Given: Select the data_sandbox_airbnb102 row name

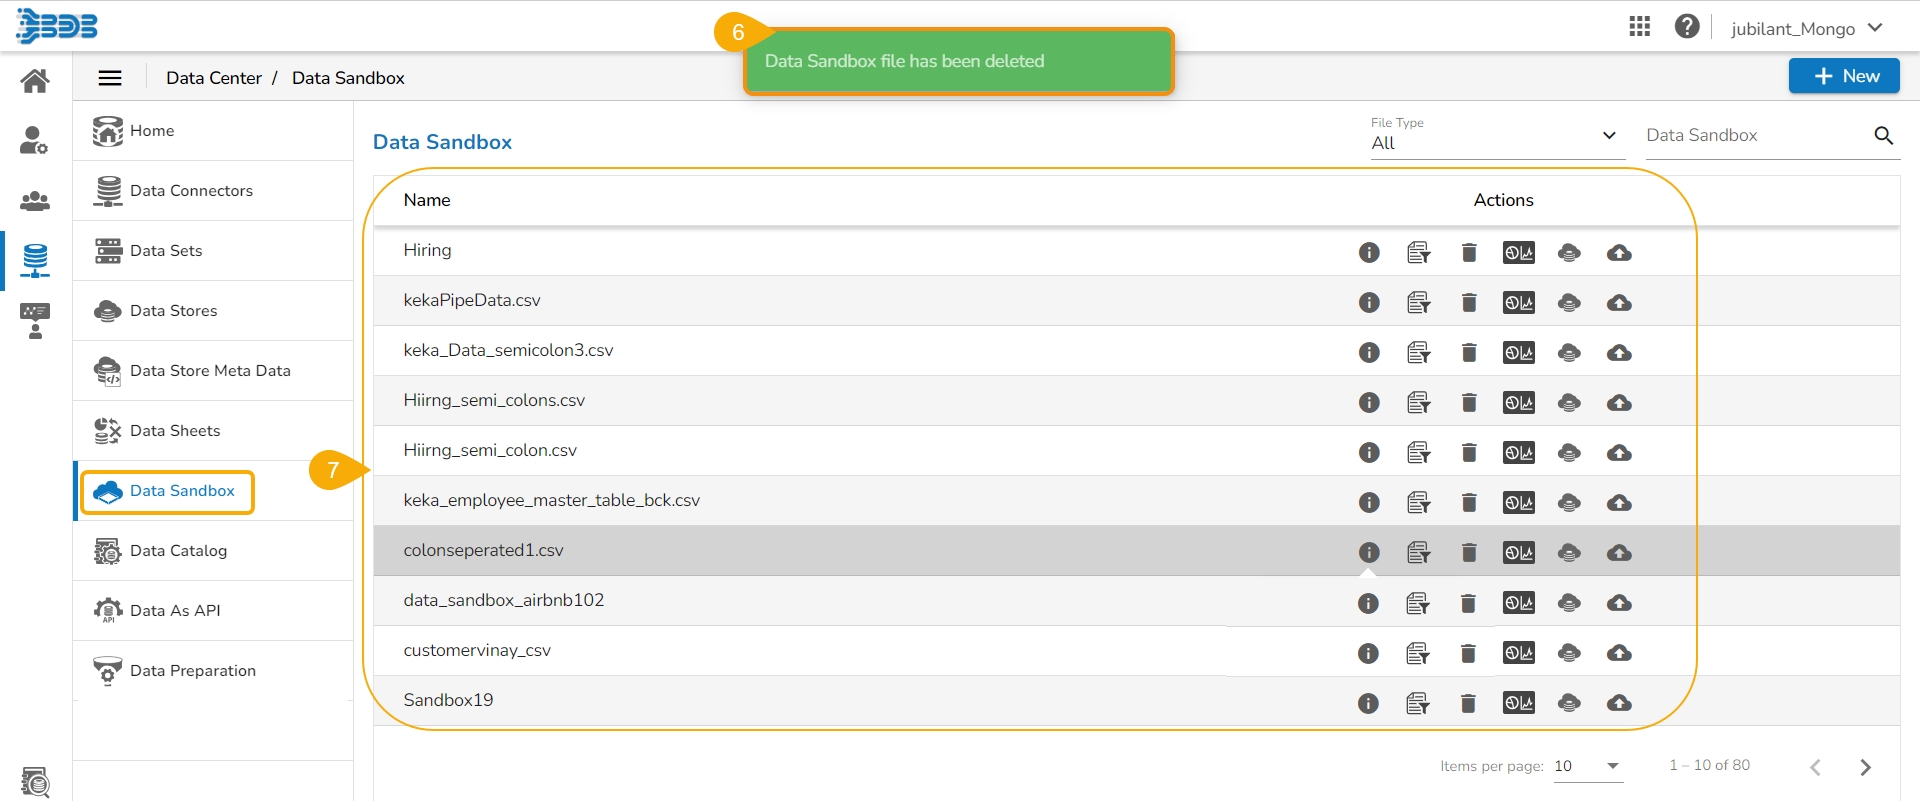Looking at the screenshot, I should tap(504, 600).
